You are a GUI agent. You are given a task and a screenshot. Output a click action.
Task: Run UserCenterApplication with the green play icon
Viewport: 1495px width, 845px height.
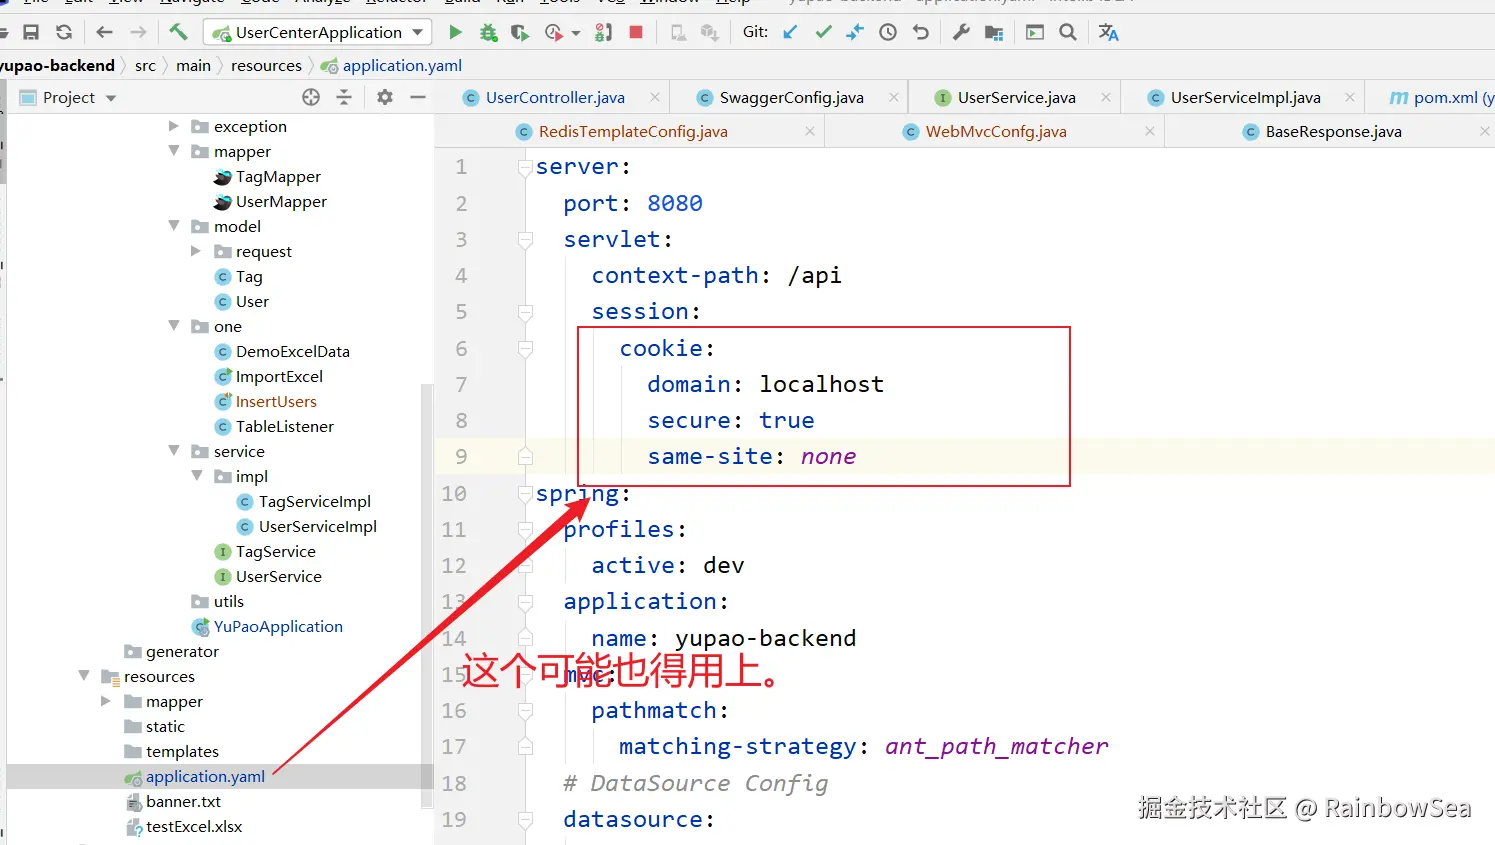pos(455,32)
